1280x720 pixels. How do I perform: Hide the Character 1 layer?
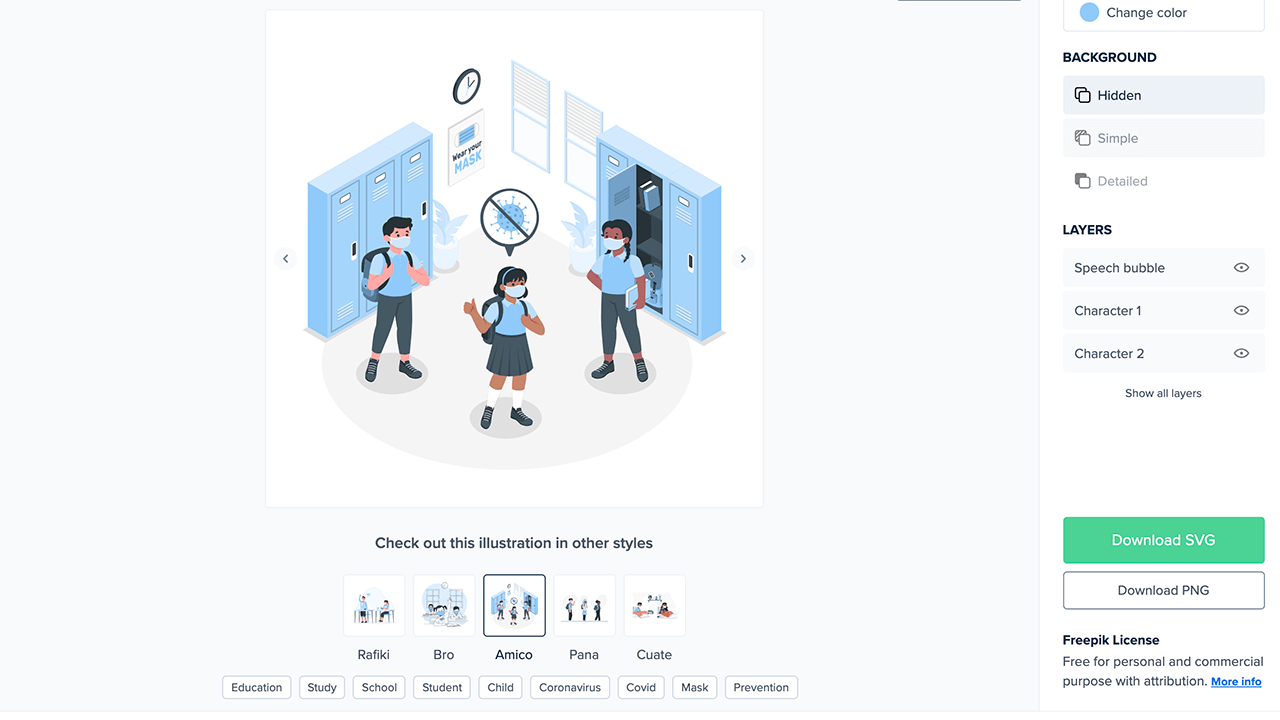click(x=1241, y=311)
